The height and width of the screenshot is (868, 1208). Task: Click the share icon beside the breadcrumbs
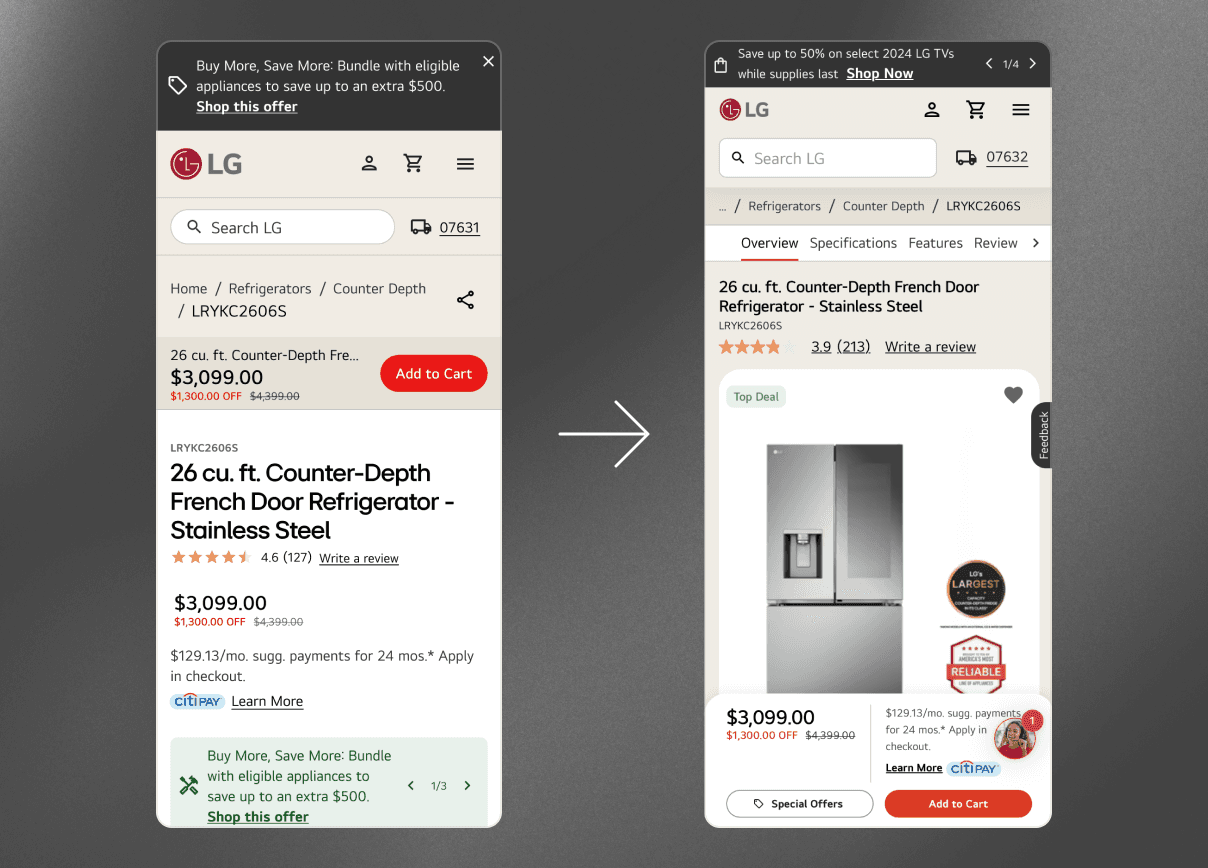point(465,300)
